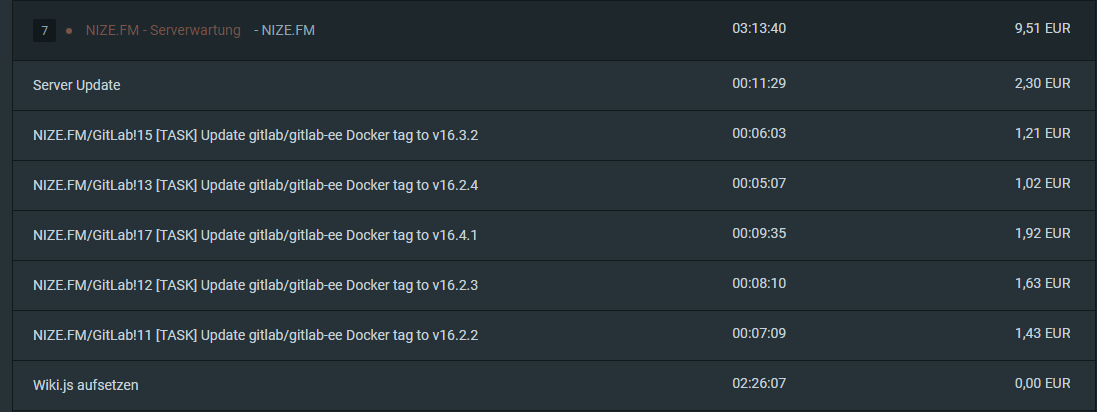The image size is (1097, 412).
Task: Click the 1,21 EUR amount for GitLab!15
Action: (1042, 133)
